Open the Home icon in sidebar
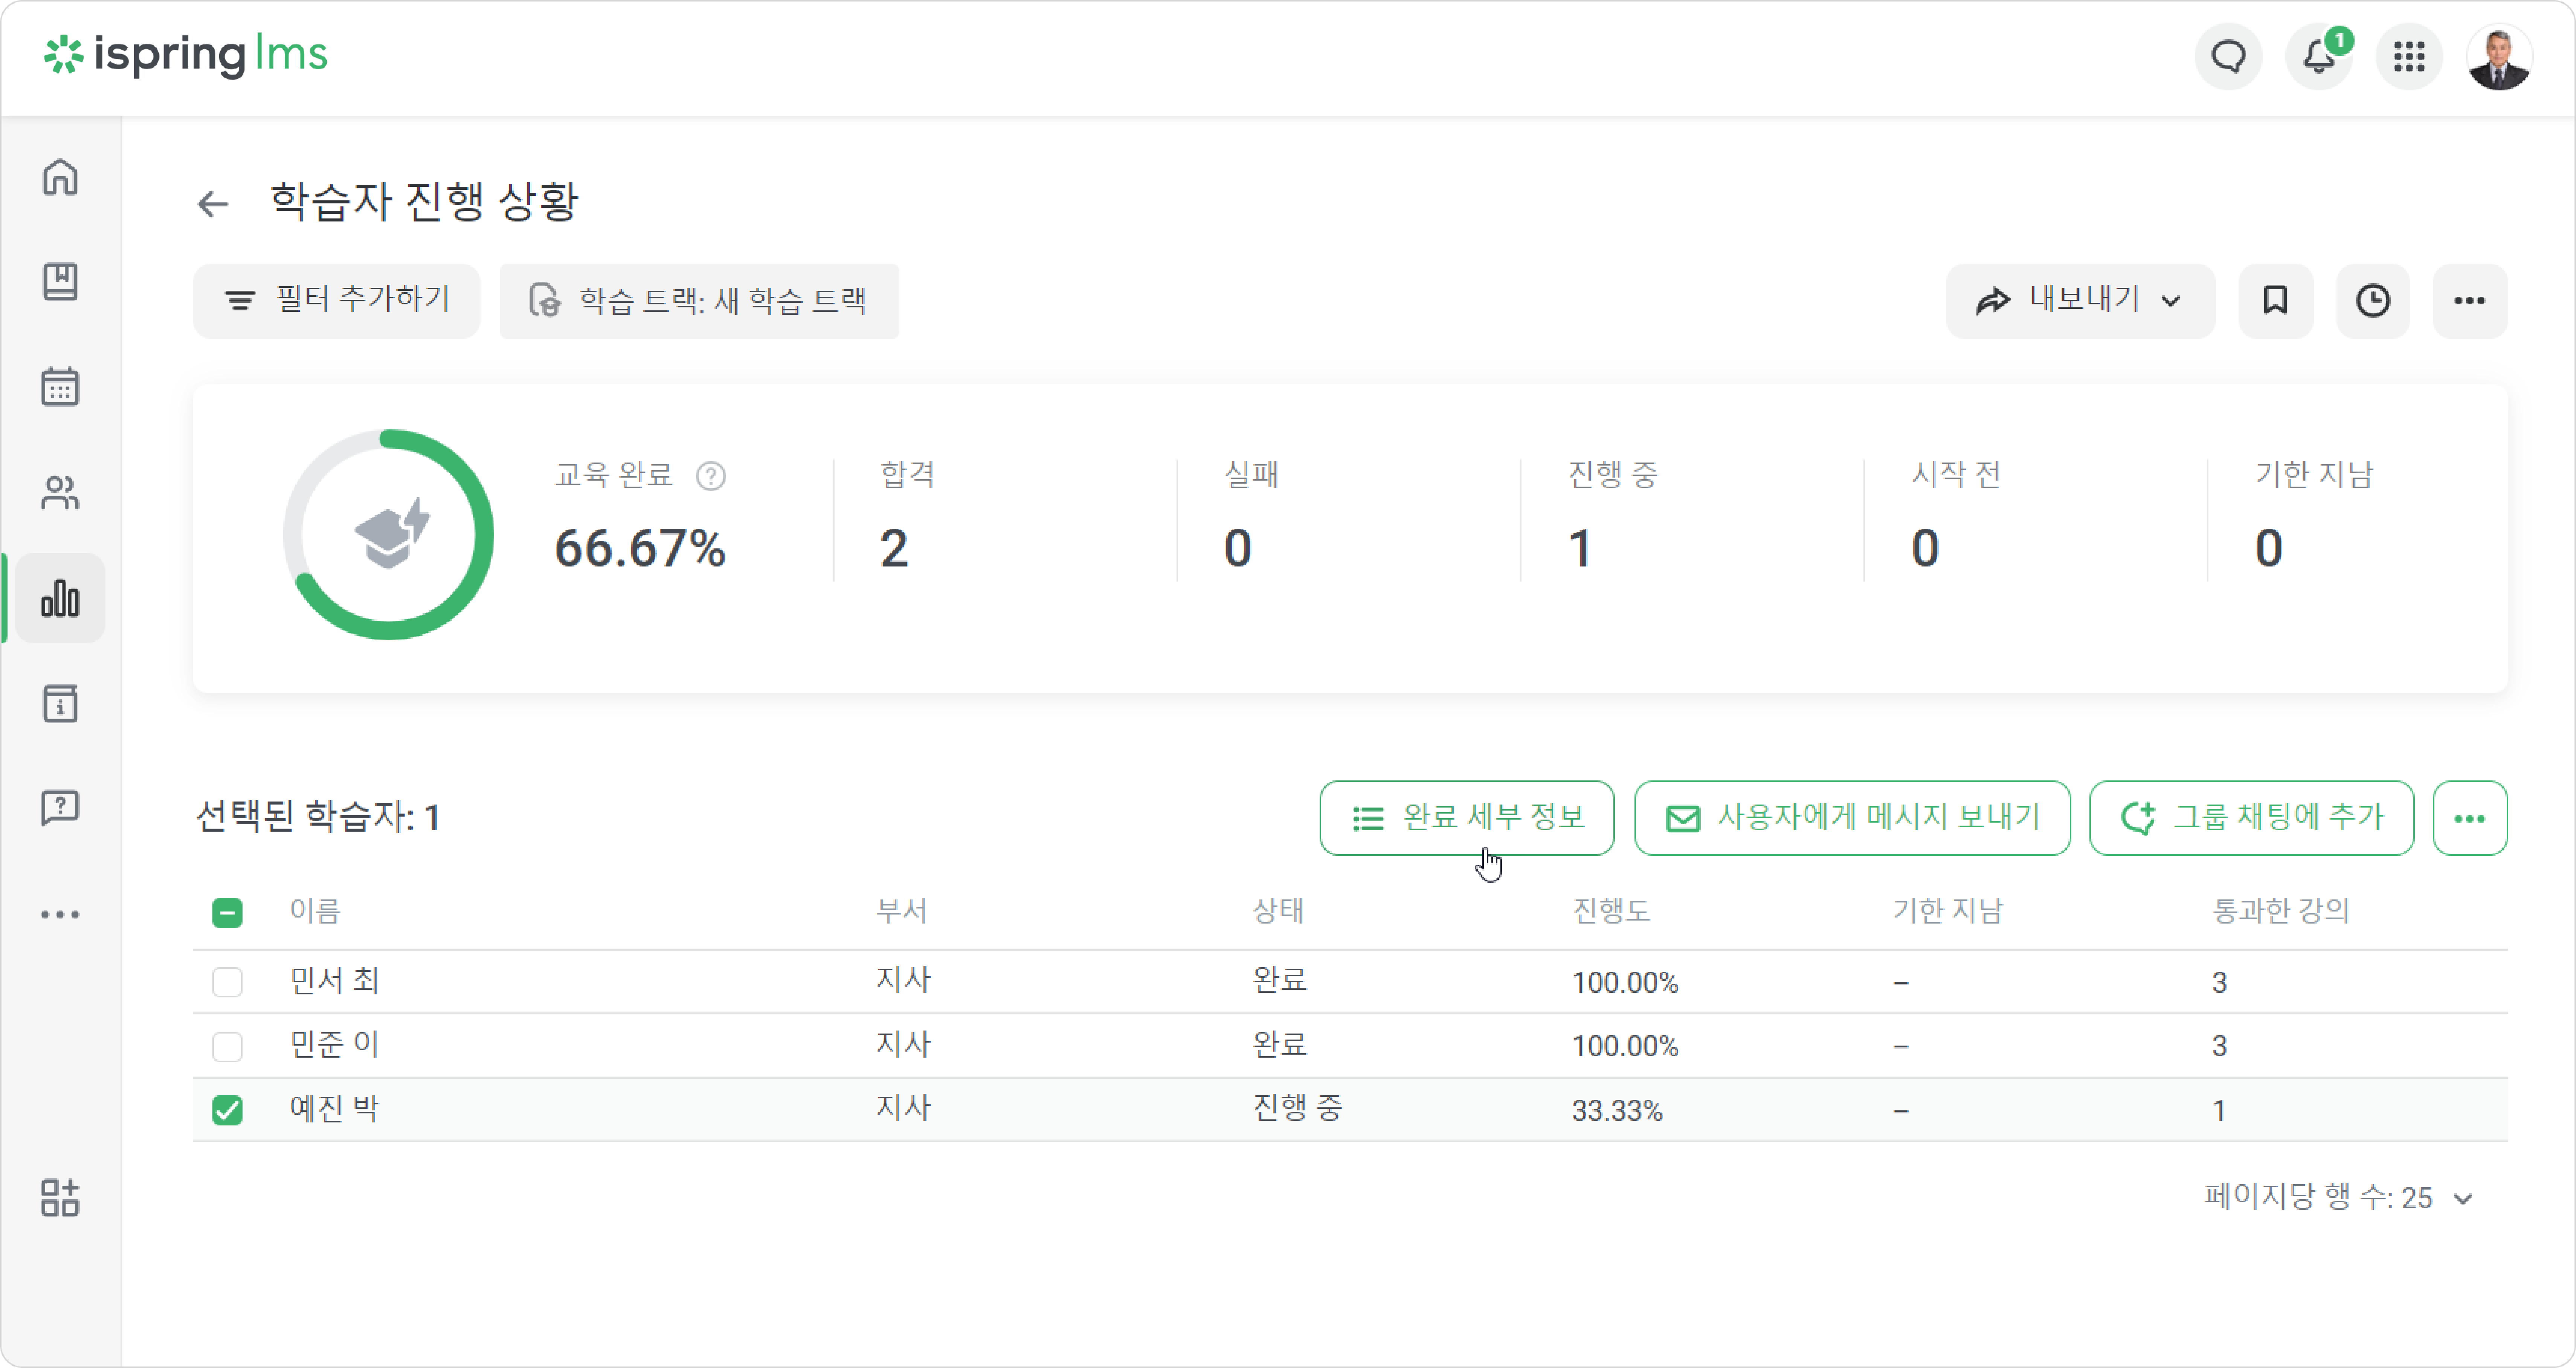This screenshot has height=1368, width=2576. pos(60,178)
